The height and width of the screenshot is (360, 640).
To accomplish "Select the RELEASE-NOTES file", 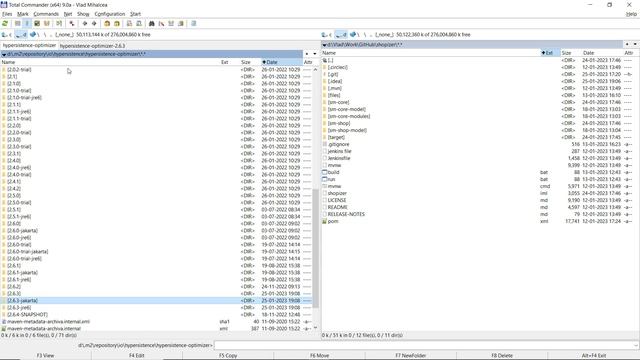I will [x=346, y=214].
